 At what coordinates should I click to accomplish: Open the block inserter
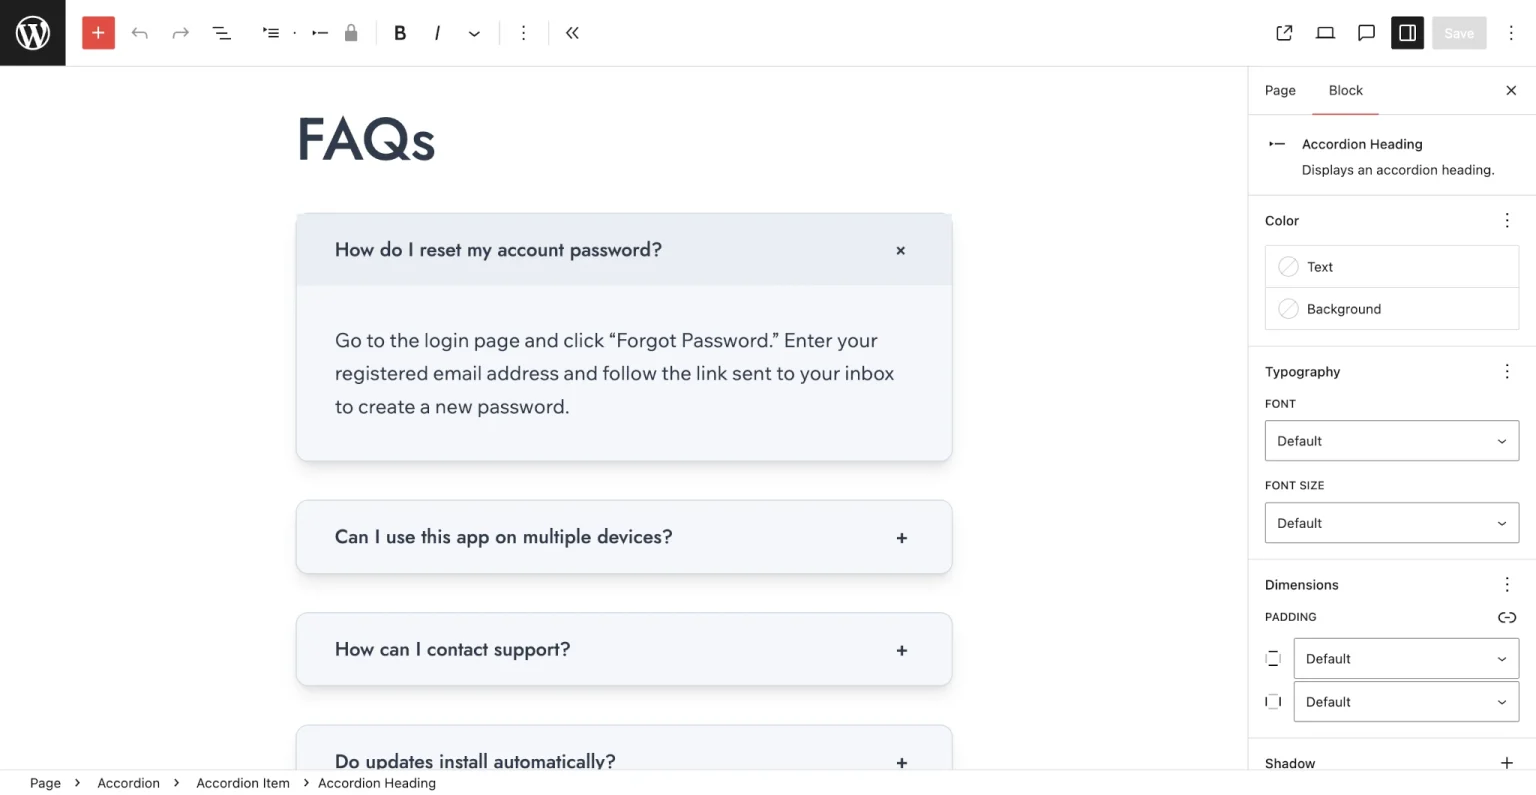(98, 32)
